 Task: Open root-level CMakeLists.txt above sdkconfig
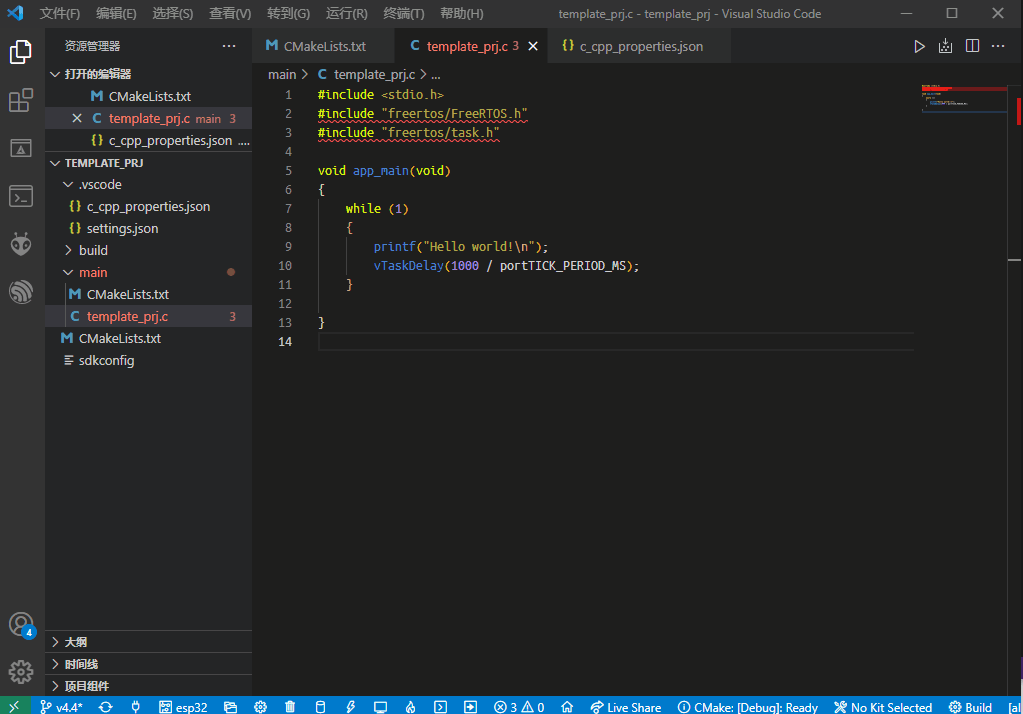click(x=148, y=338)
